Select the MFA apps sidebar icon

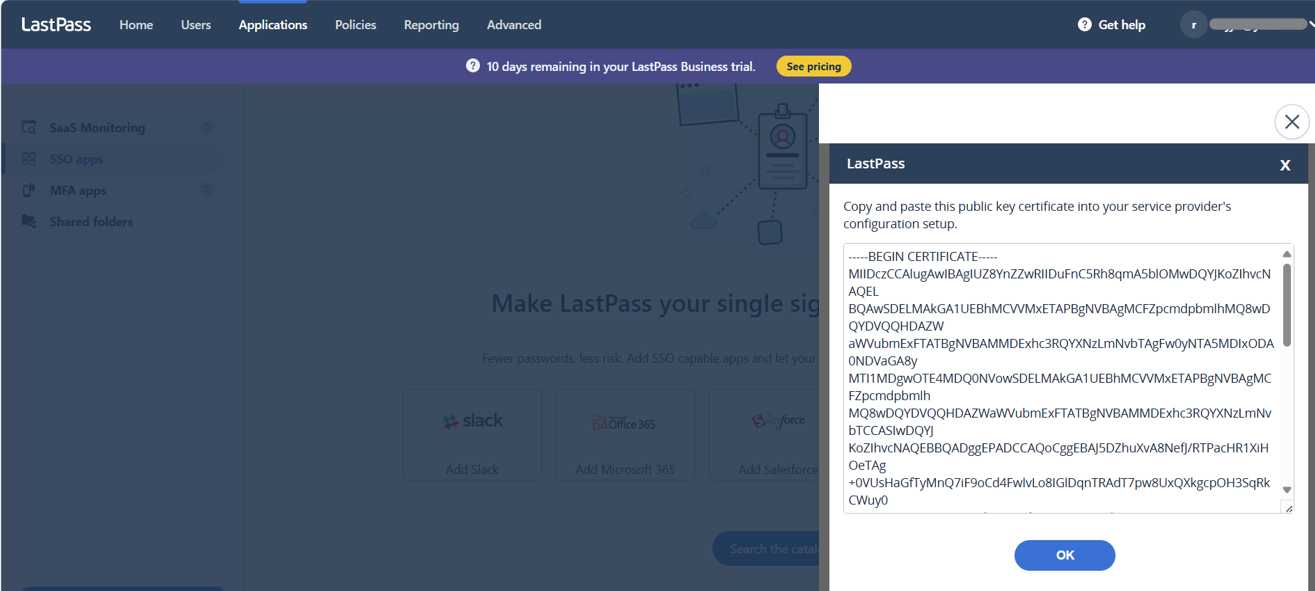pos(29,190)
